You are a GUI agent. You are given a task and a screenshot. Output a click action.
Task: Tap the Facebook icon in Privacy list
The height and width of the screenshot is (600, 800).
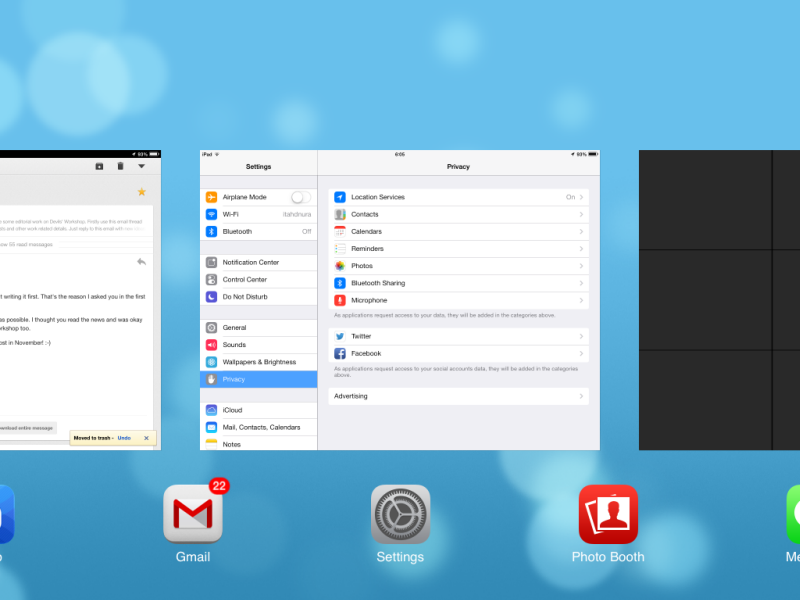[340, 354]
